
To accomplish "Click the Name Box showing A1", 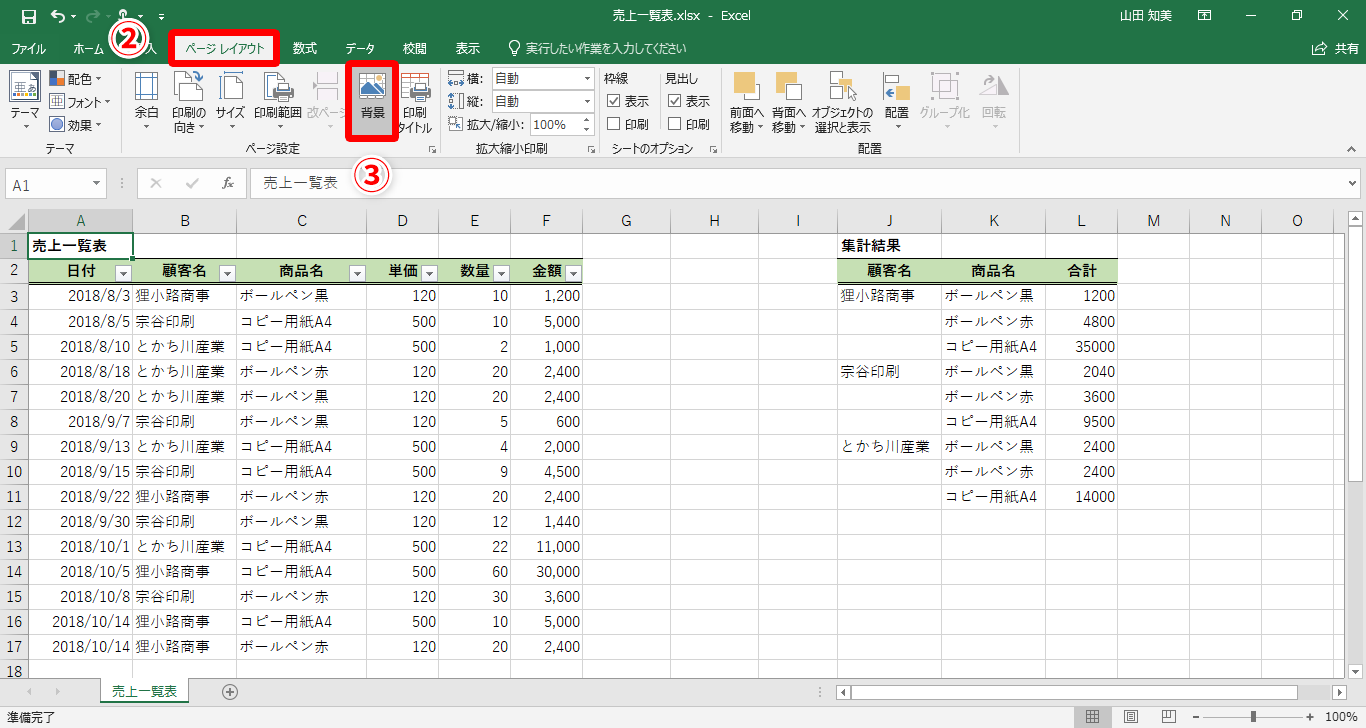I will (x=48, y=184).
